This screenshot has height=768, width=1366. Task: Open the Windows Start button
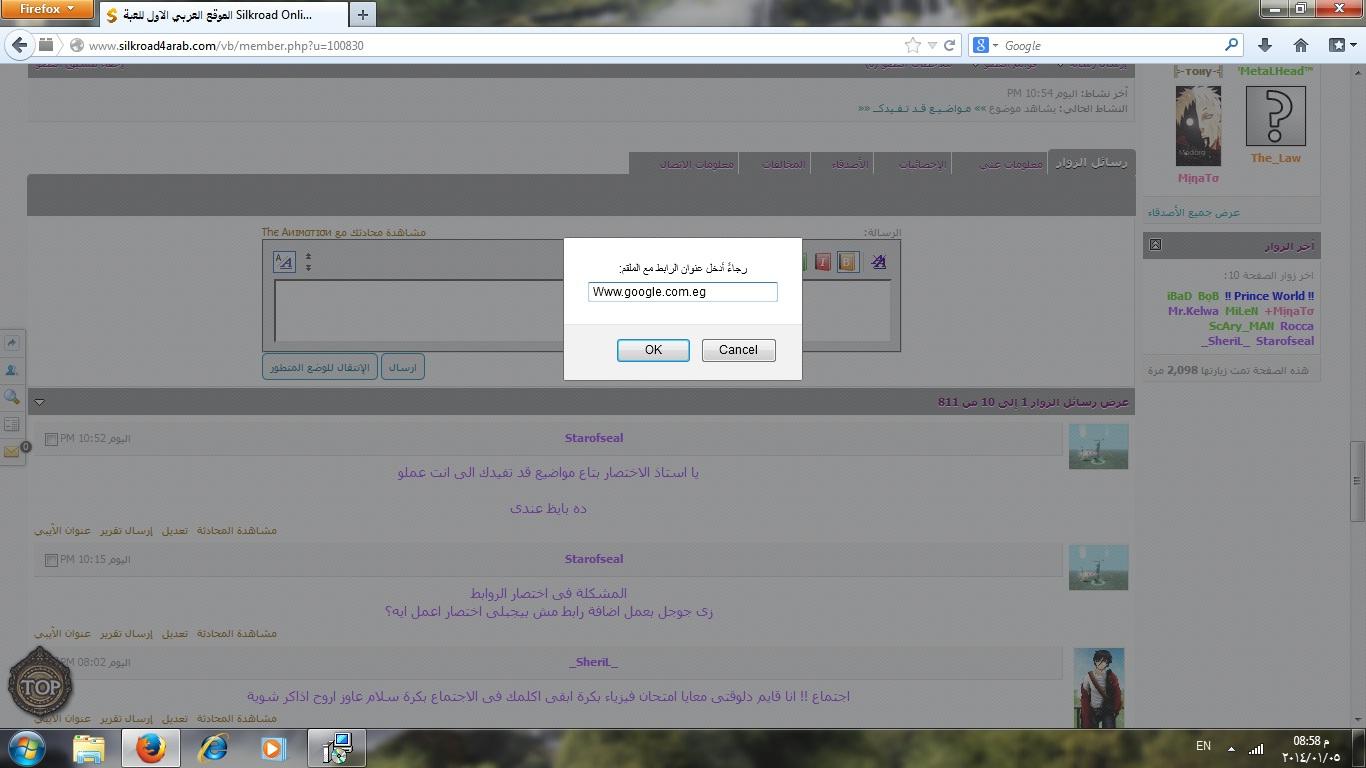(x=26, y=748)
